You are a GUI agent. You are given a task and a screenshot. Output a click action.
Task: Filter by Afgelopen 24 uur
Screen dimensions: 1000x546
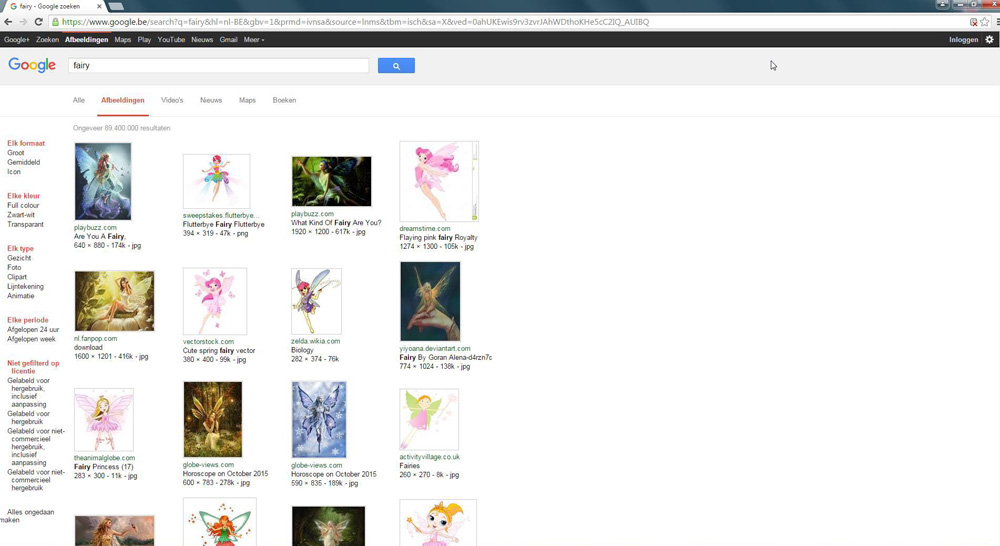pos(33,329)
